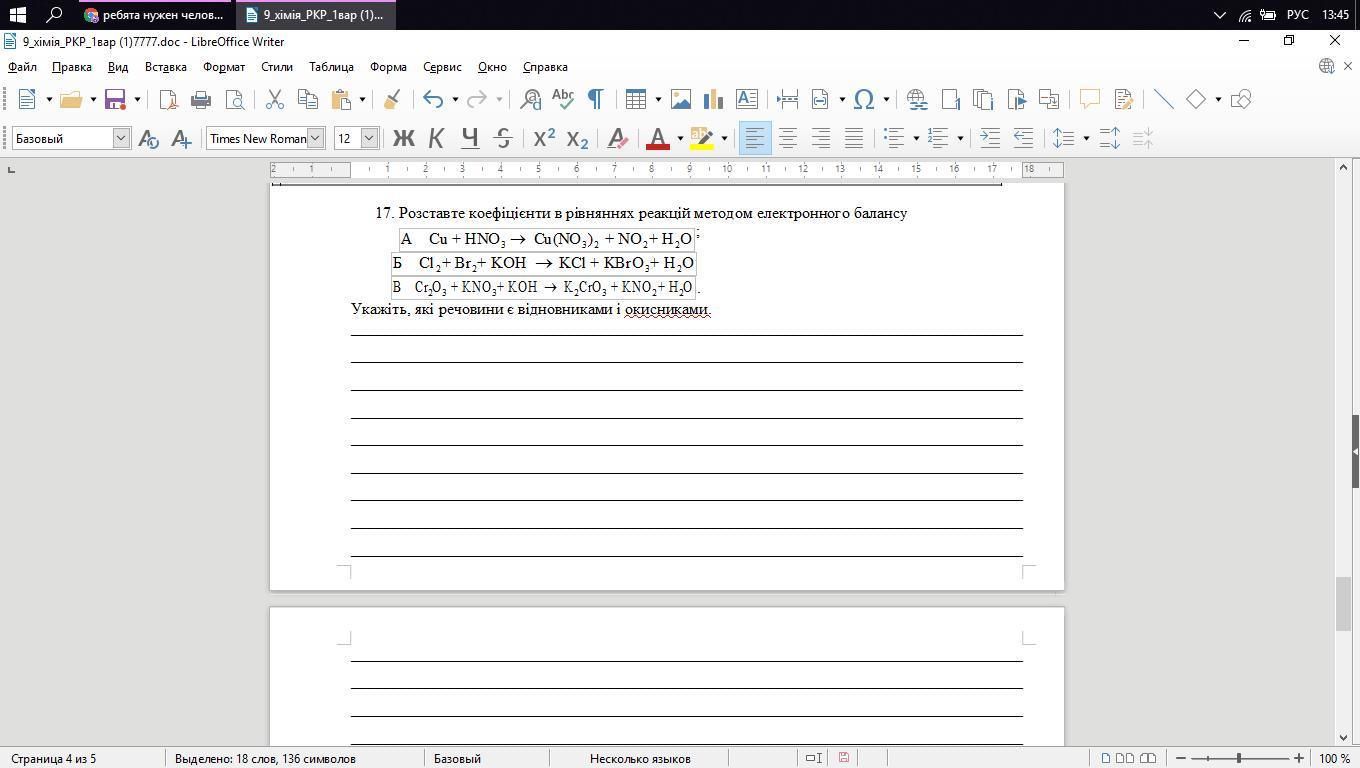Insert an image from the toolbar
Screen dimensions: 1360x768
coord(681,99)
